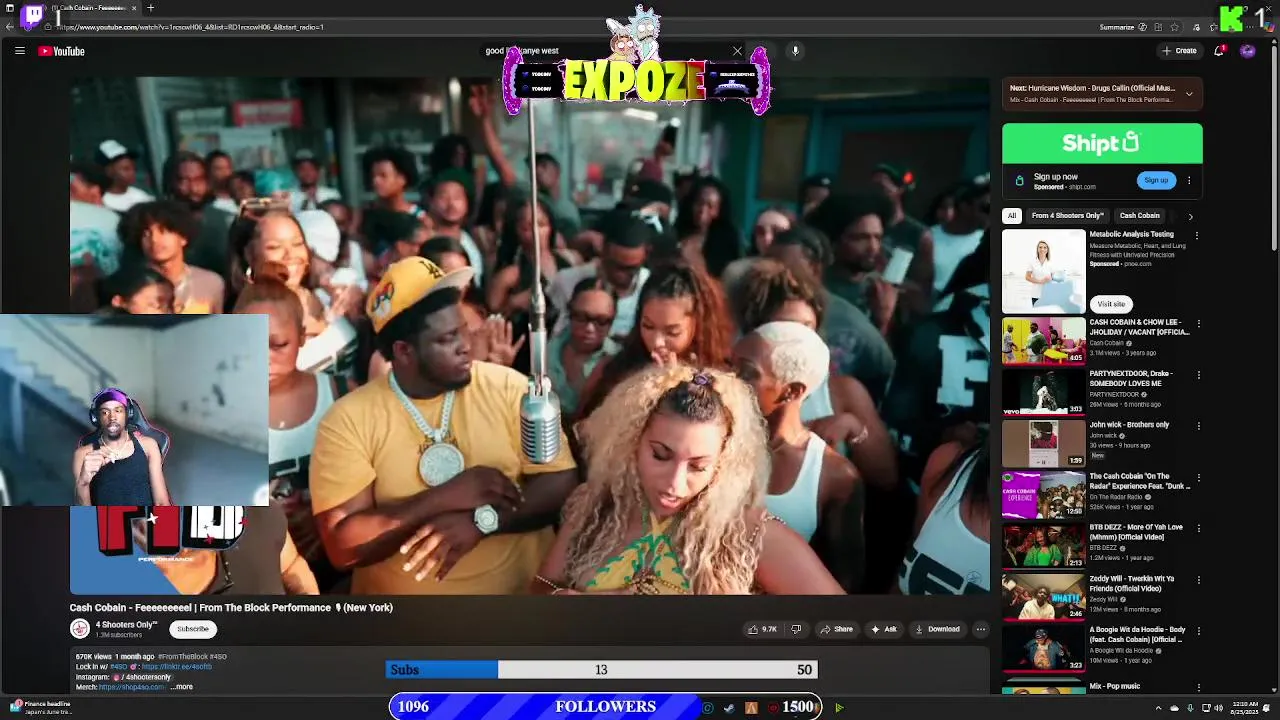
Task: Share the Cash Cobain video
Action: [x=837, y=629]
